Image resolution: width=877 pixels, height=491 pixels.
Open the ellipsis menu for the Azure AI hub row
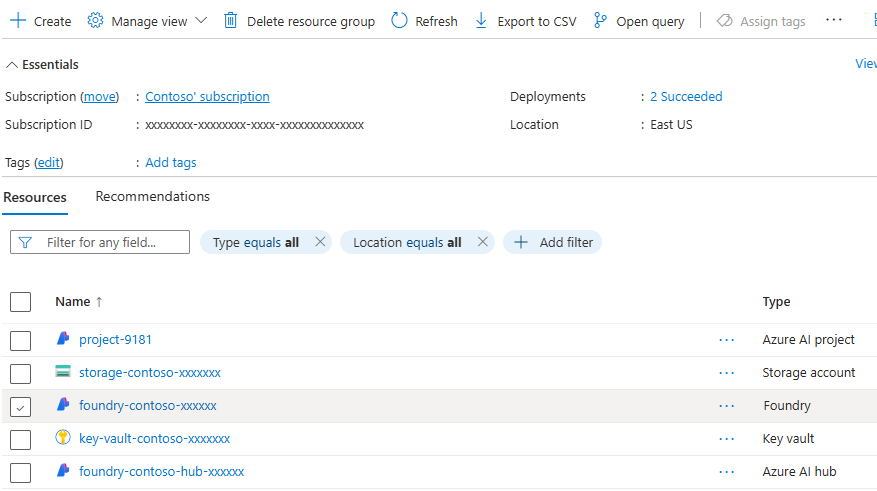727,472
